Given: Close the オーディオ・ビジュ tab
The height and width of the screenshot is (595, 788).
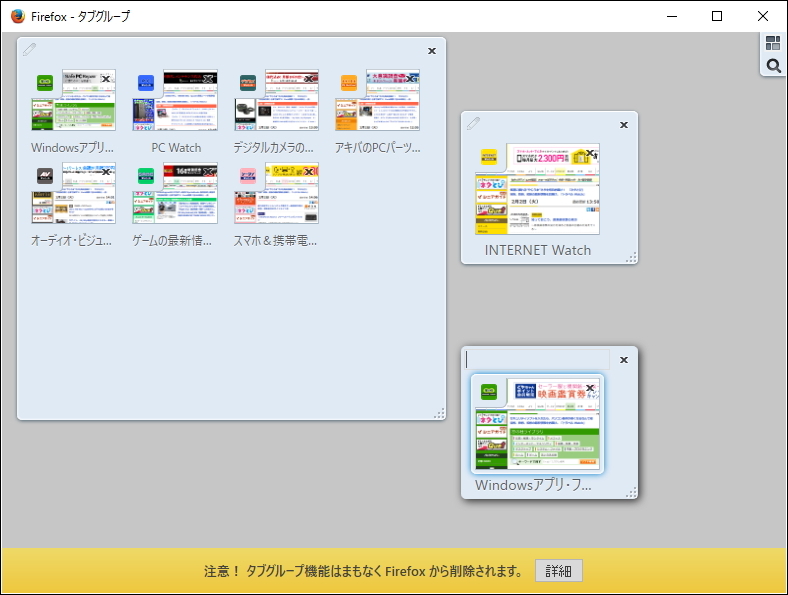Looking at the screenshot, I should pyautogui.click(x=106, y=171).
